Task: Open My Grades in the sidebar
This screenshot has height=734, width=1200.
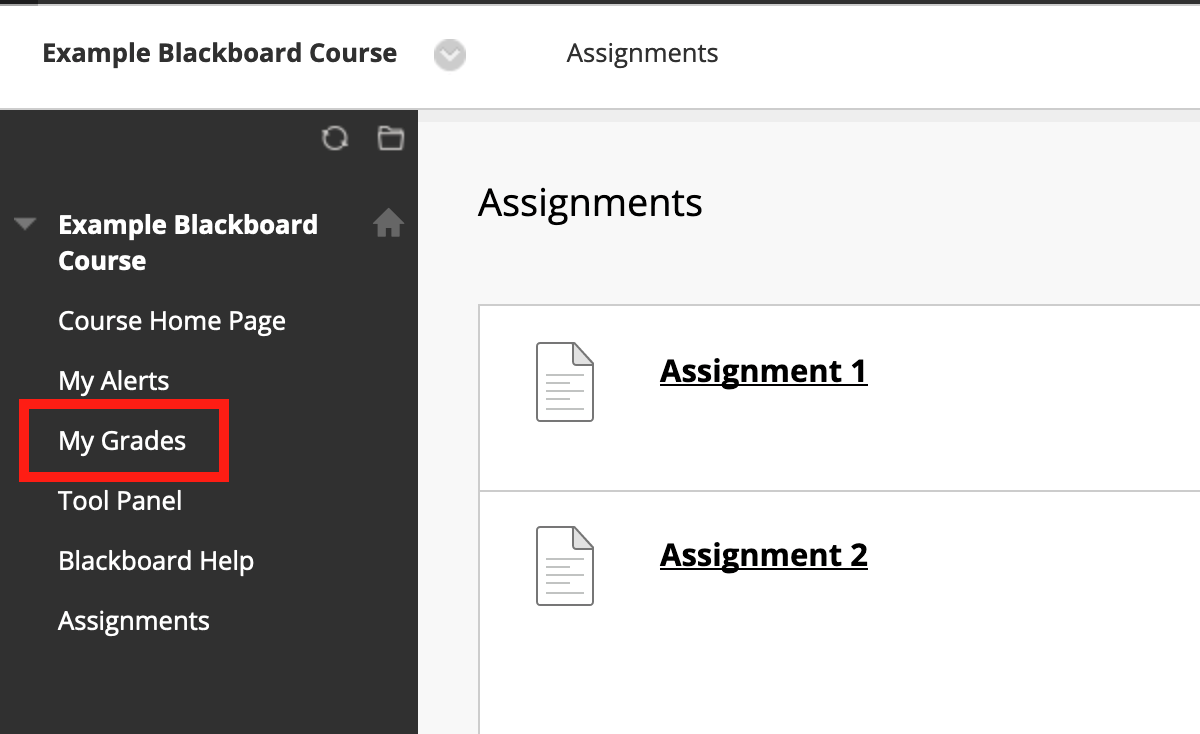Action: tap(122, 441)
